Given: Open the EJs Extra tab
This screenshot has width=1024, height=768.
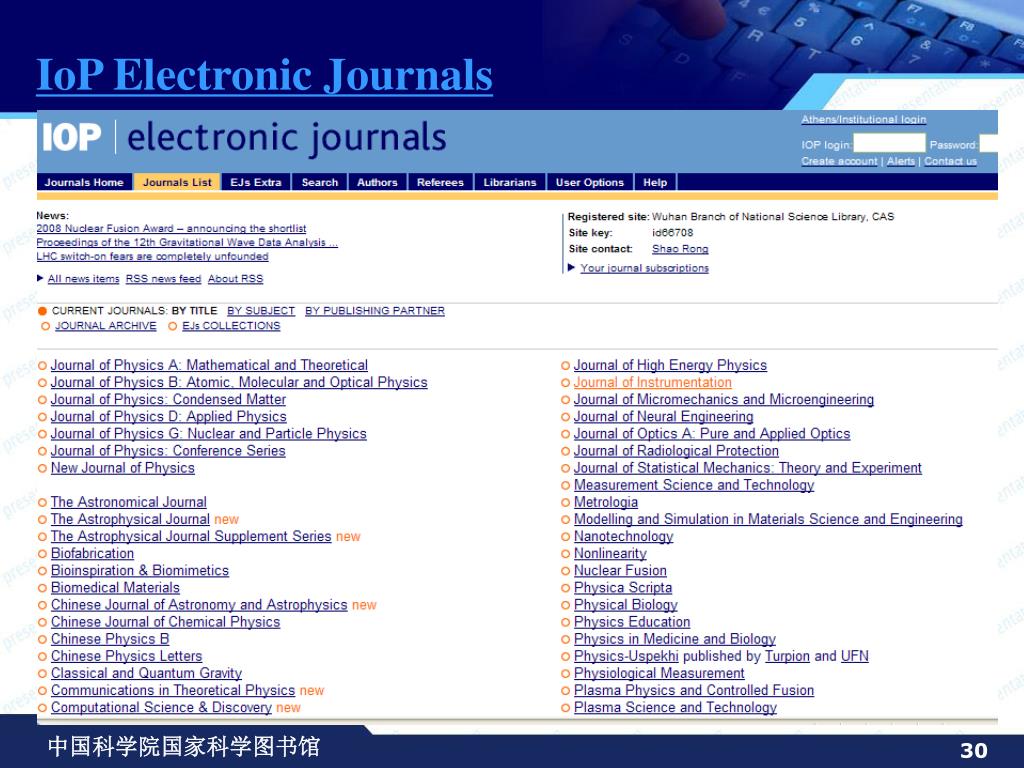Looking at the screenshot, I should click(x=256, y=182).
